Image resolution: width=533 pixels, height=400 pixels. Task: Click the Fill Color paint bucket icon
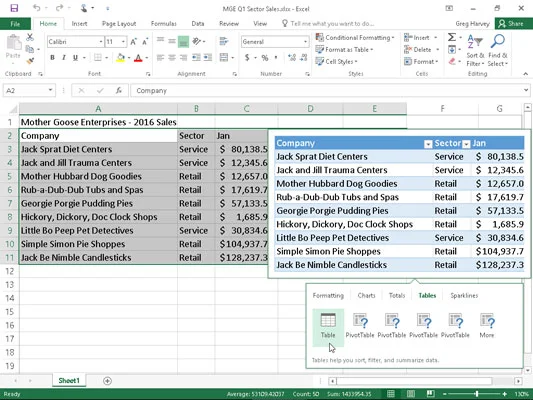(120, 57)
